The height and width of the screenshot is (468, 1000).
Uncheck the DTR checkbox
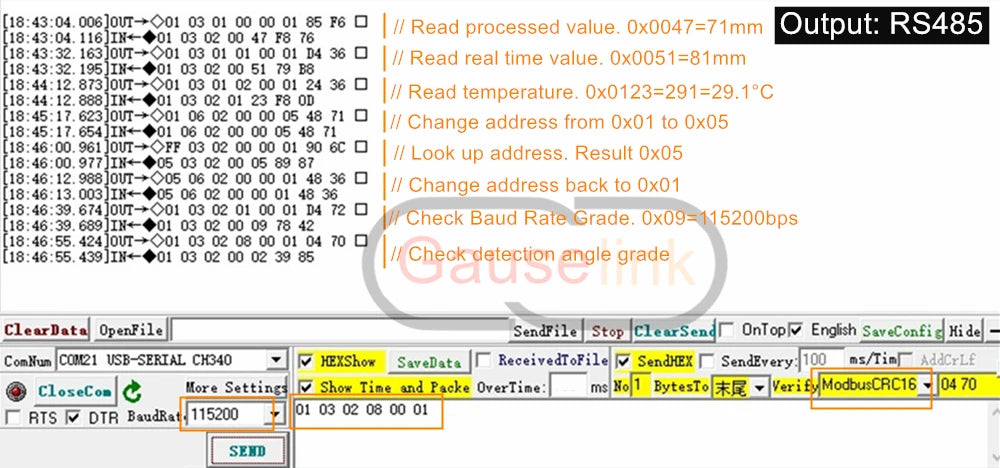[74, 418]
